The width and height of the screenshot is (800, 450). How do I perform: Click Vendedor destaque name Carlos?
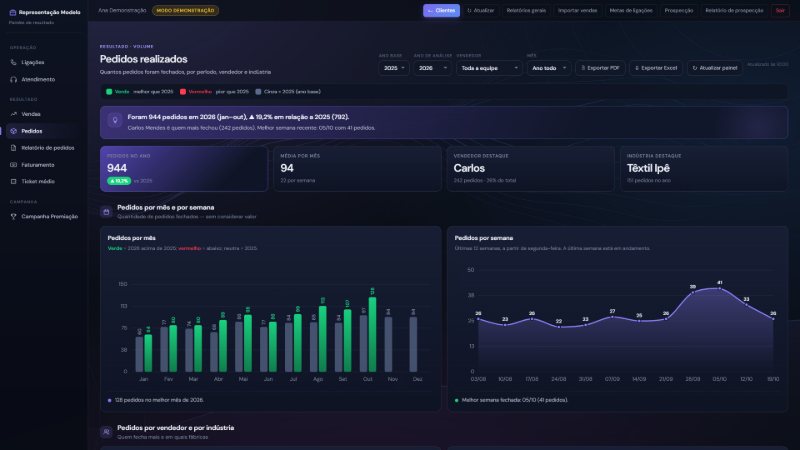tap(469, 168)
